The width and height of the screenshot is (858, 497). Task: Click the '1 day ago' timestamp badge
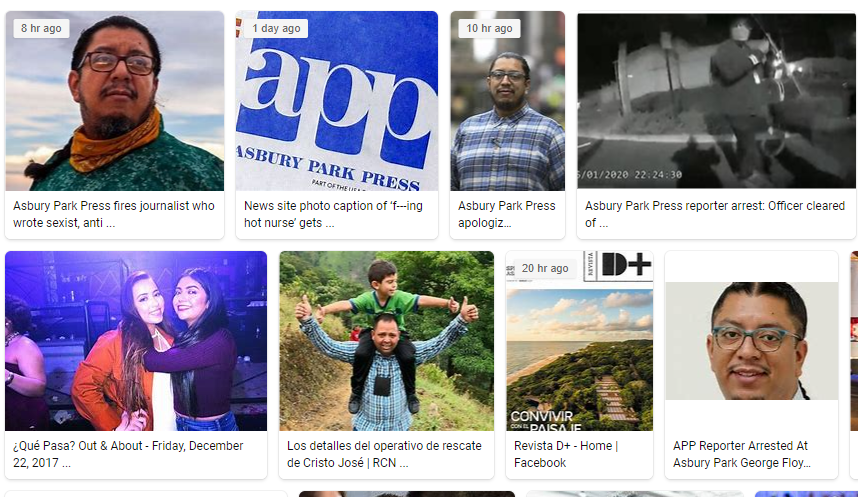[276, 28]
